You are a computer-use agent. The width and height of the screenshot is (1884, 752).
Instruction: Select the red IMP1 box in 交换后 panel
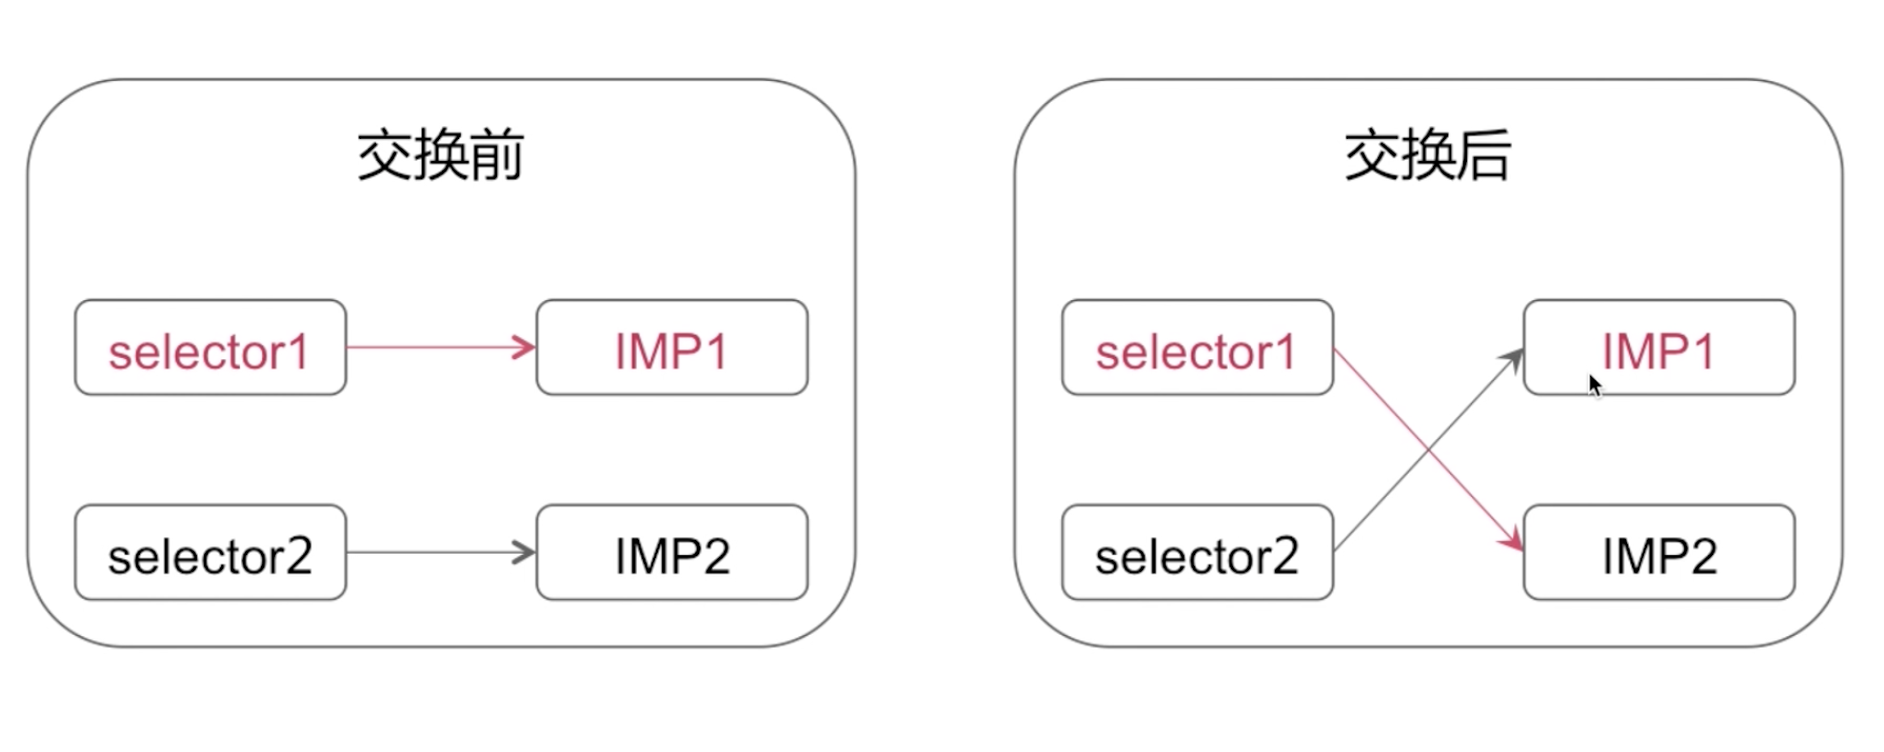pyautogui.click(x=1659, y=347)
